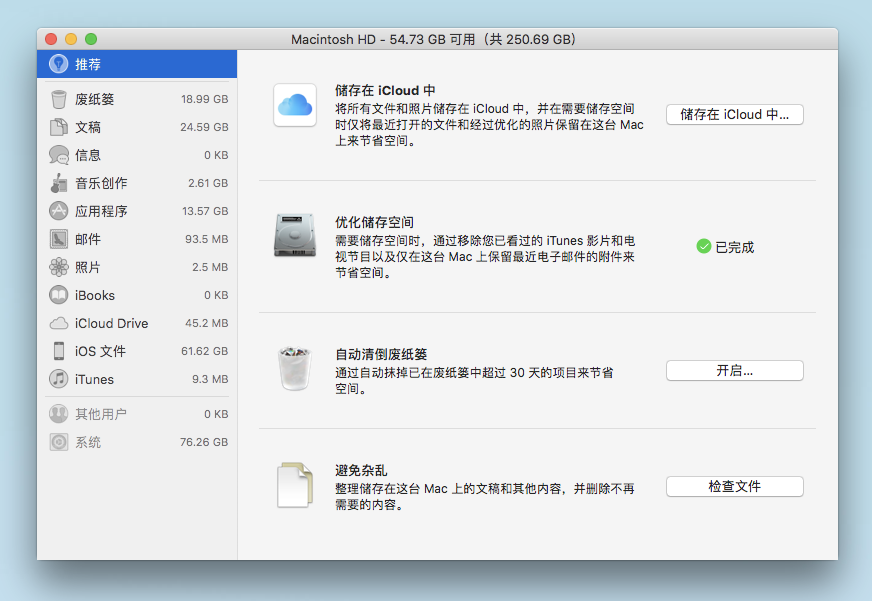Click the green checkmark next to 已完成
The image size is (872, 601).
pos(703,246)
